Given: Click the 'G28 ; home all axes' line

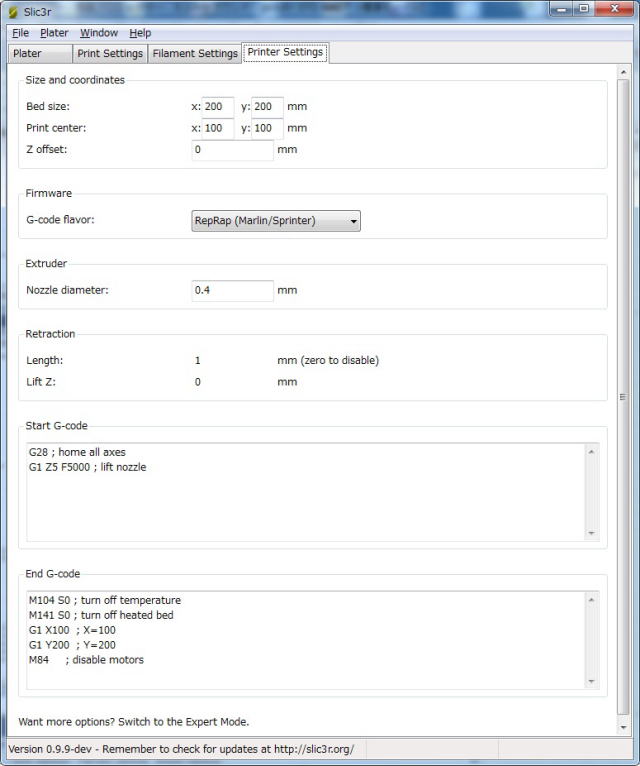Looking at the screenshot, I should tap(77, 452).
